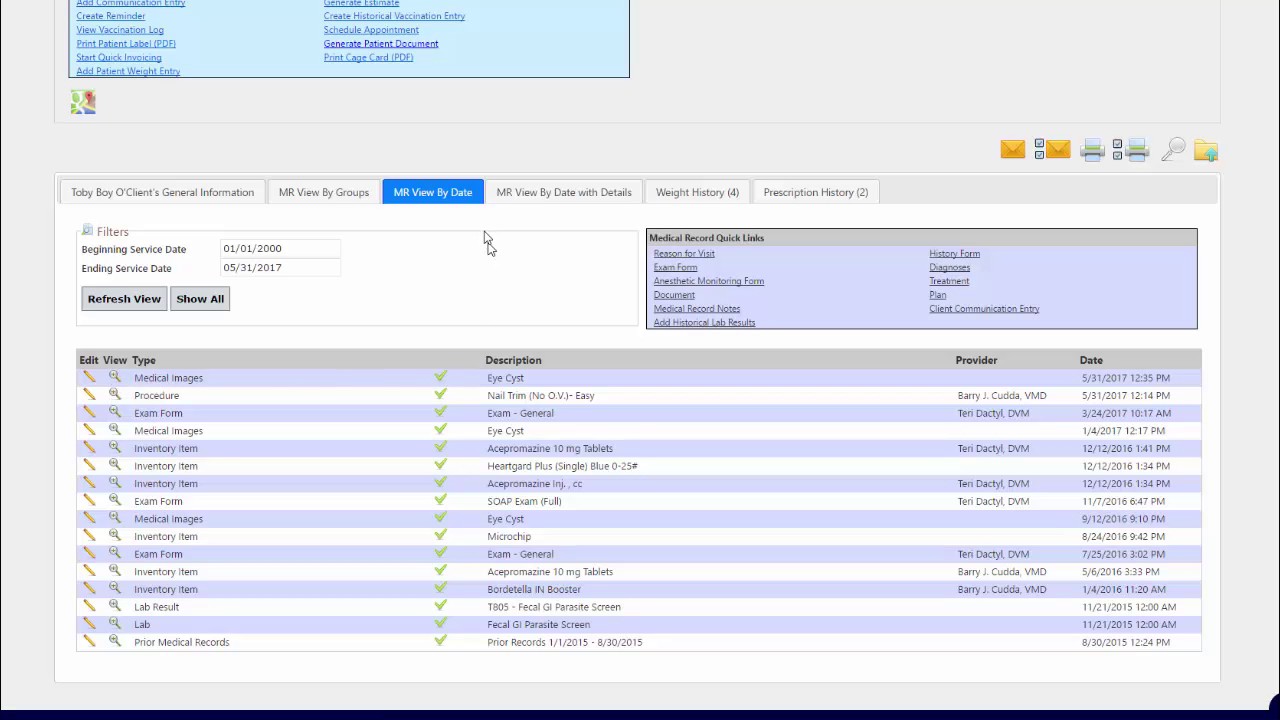The height and width of the screenshot is (720, 1280).
Task: Click the Start Quick Invoicing link
Action: pyautogui.click(x=119, y=58)
